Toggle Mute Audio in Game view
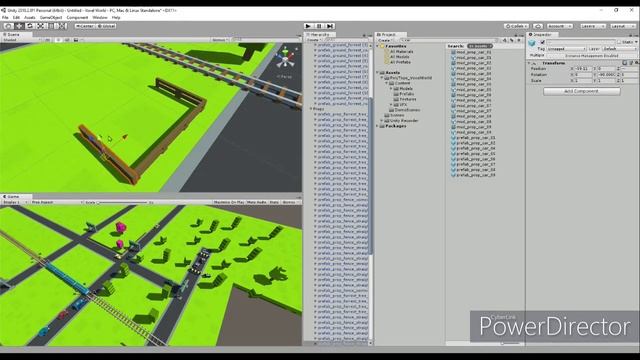This screenshot has height=360, width=640. pos(257,202)
